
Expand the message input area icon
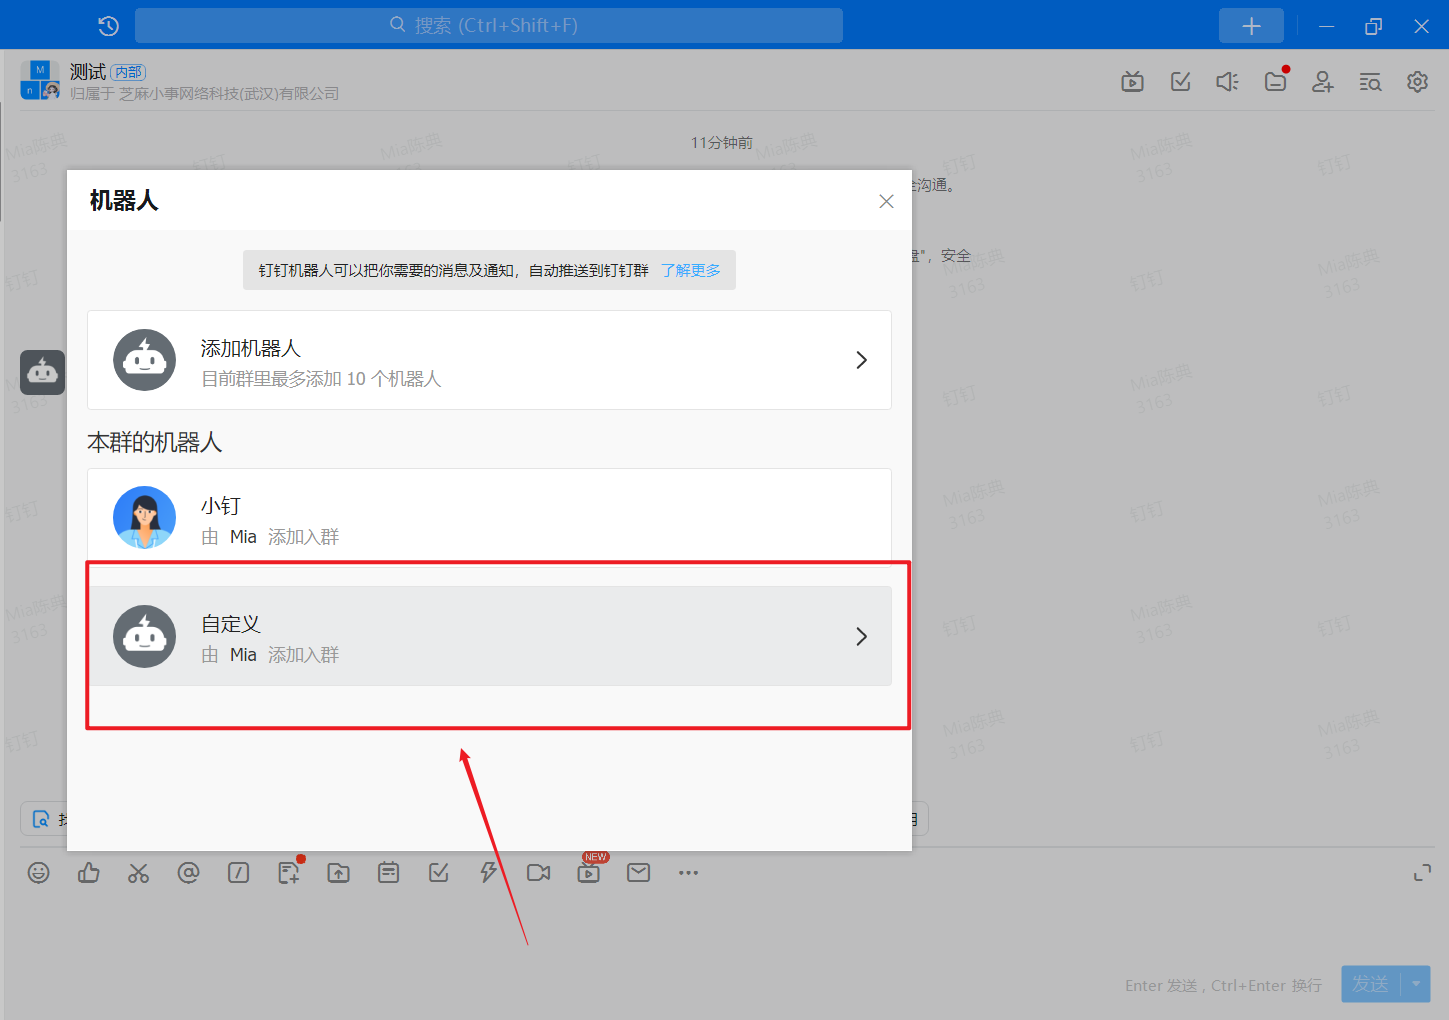tap(1422, 874)
